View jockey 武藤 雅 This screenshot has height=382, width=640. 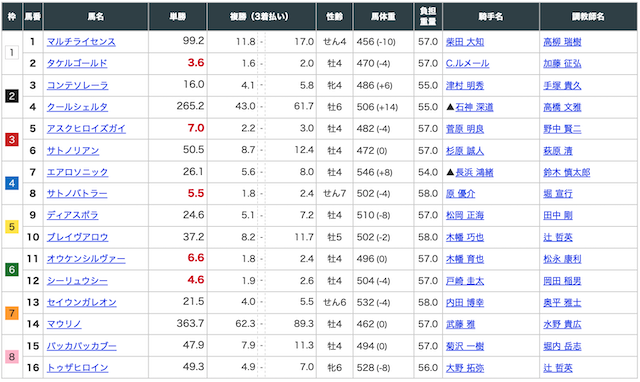[460, 324]
